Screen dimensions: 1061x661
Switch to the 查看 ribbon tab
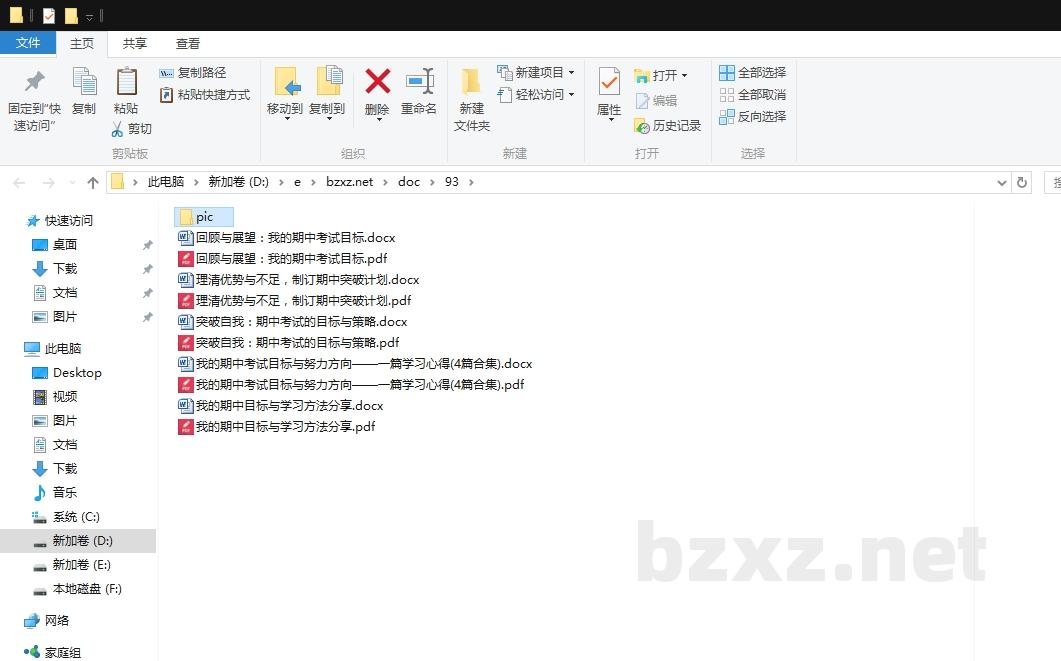188,44
